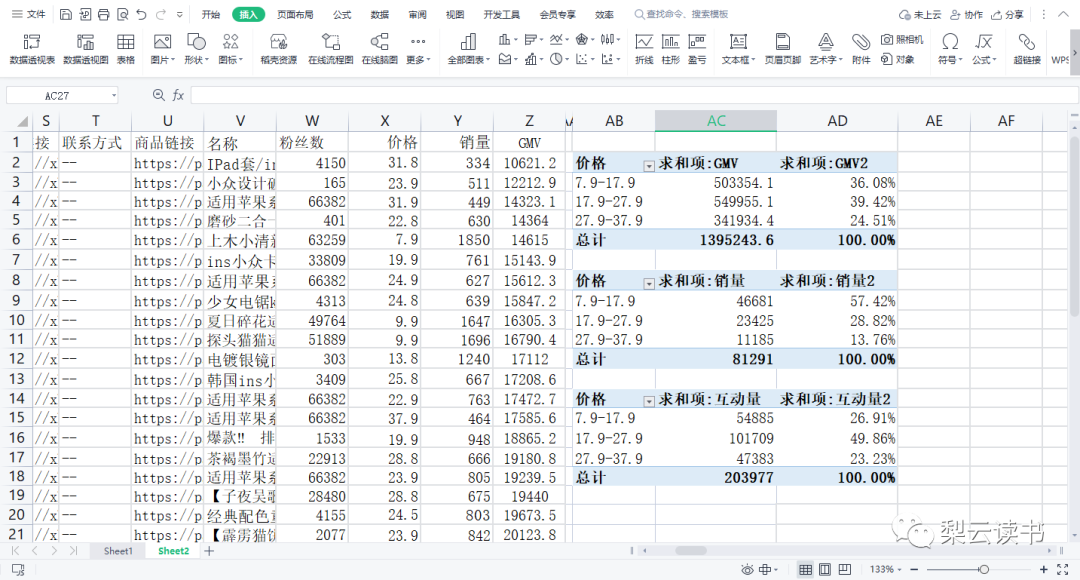Insert a PivotTable (数据透视表)

[32, 49]
